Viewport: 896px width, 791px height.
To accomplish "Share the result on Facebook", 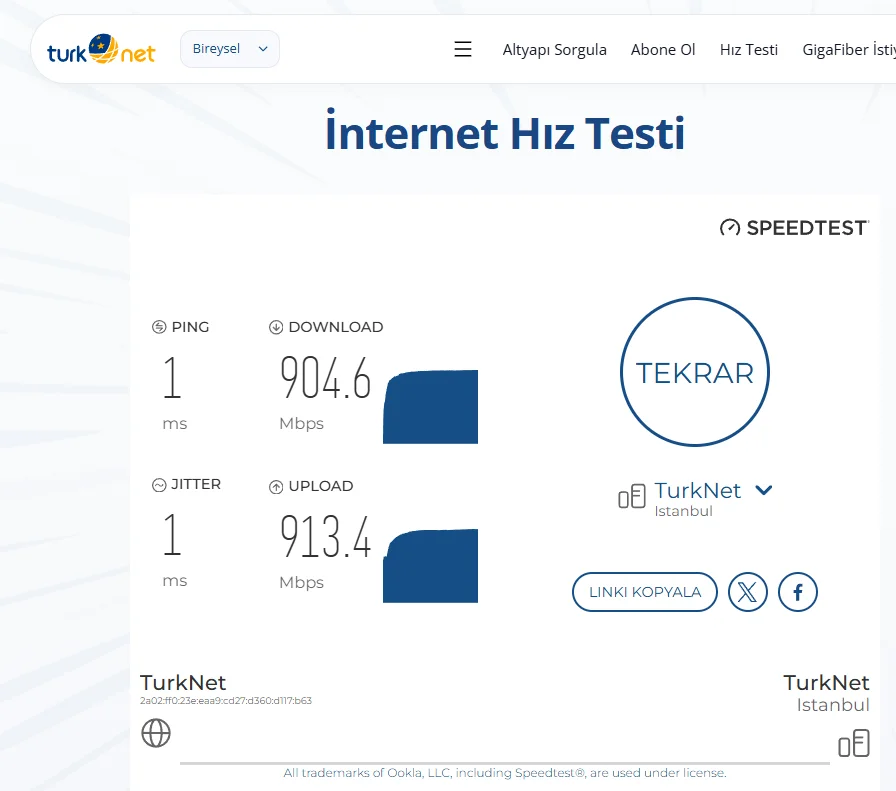I will point(798,592).
